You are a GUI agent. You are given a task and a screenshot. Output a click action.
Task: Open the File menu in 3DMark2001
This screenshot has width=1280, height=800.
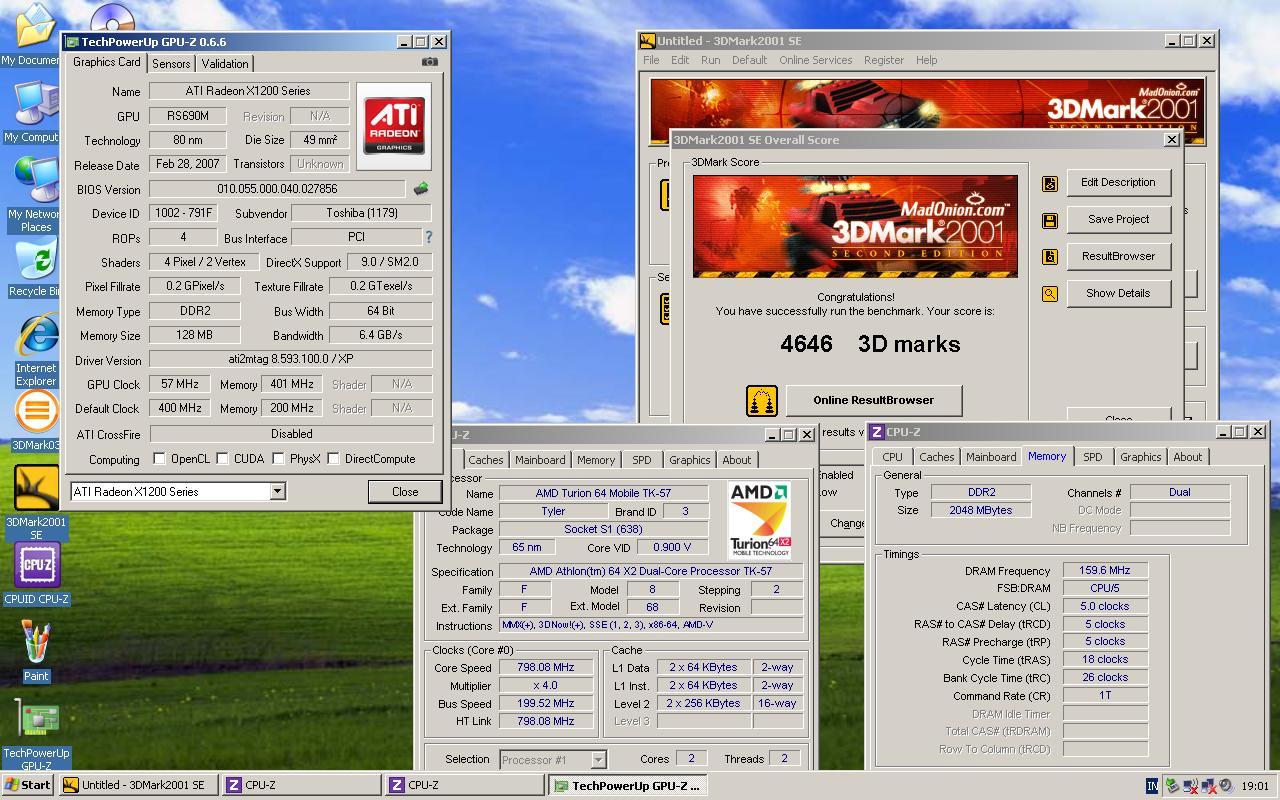(x=651, y=60)
